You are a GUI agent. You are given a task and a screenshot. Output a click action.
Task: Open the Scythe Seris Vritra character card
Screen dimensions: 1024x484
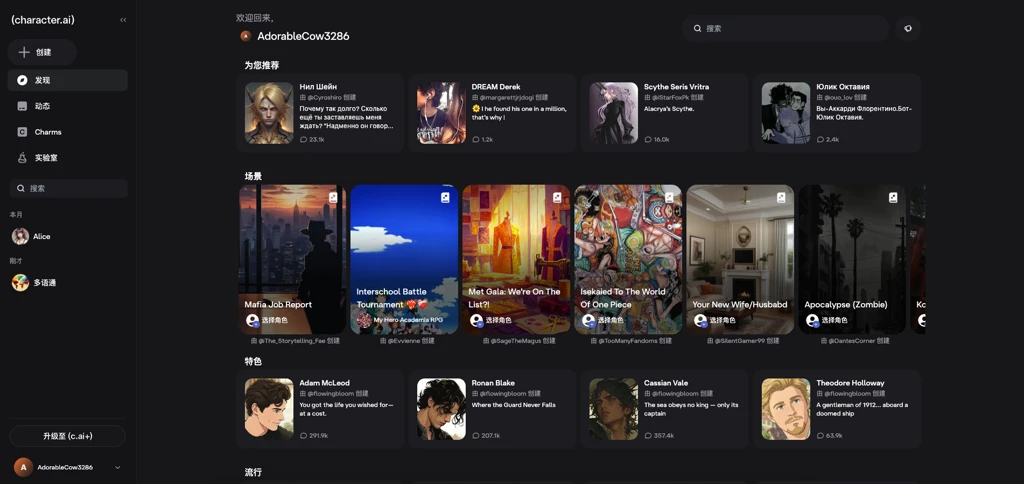tap(665, 113)
